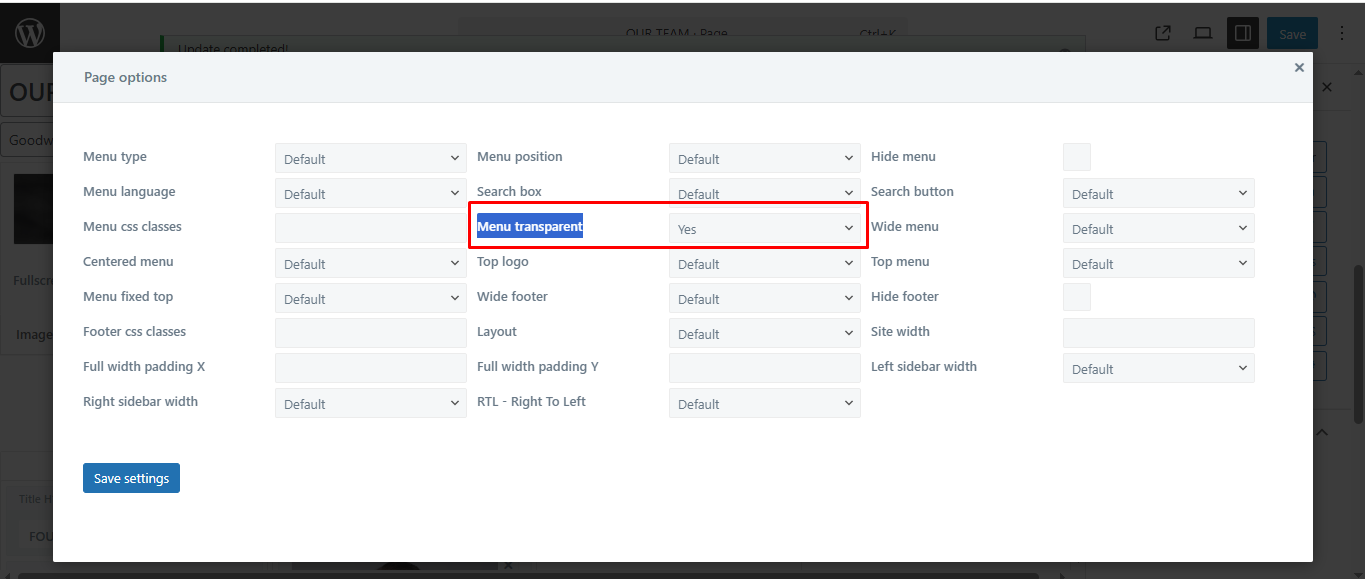
Task: Toggle the Hide footer checkbox
Action: [1077, 297]
